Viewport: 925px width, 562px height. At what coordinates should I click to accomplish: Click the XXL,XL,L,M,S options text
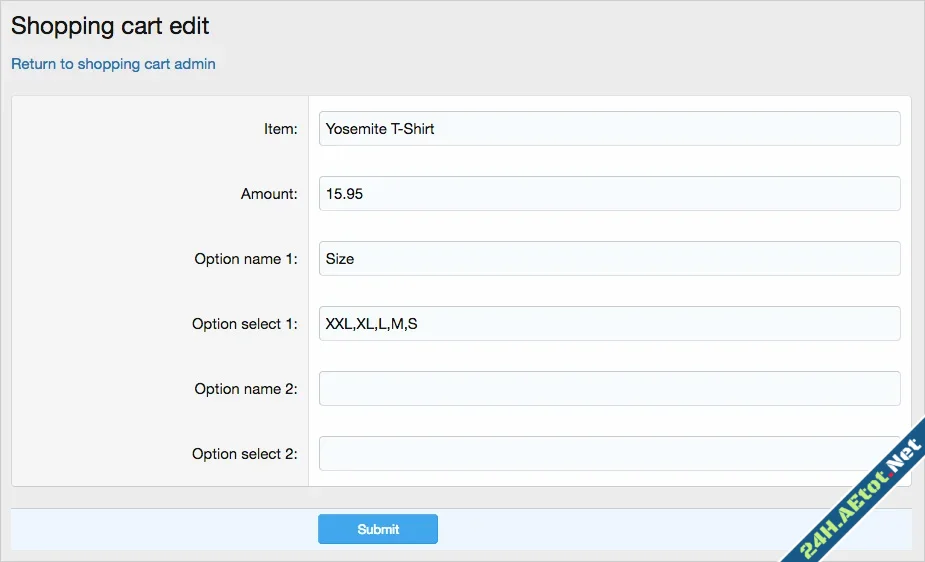(371, 324)
